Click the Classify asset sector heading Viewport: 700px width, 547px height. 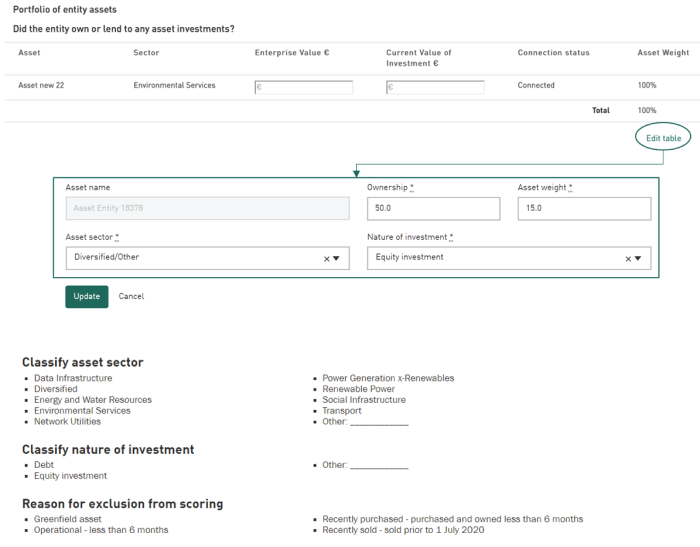[x=82, y=362]
